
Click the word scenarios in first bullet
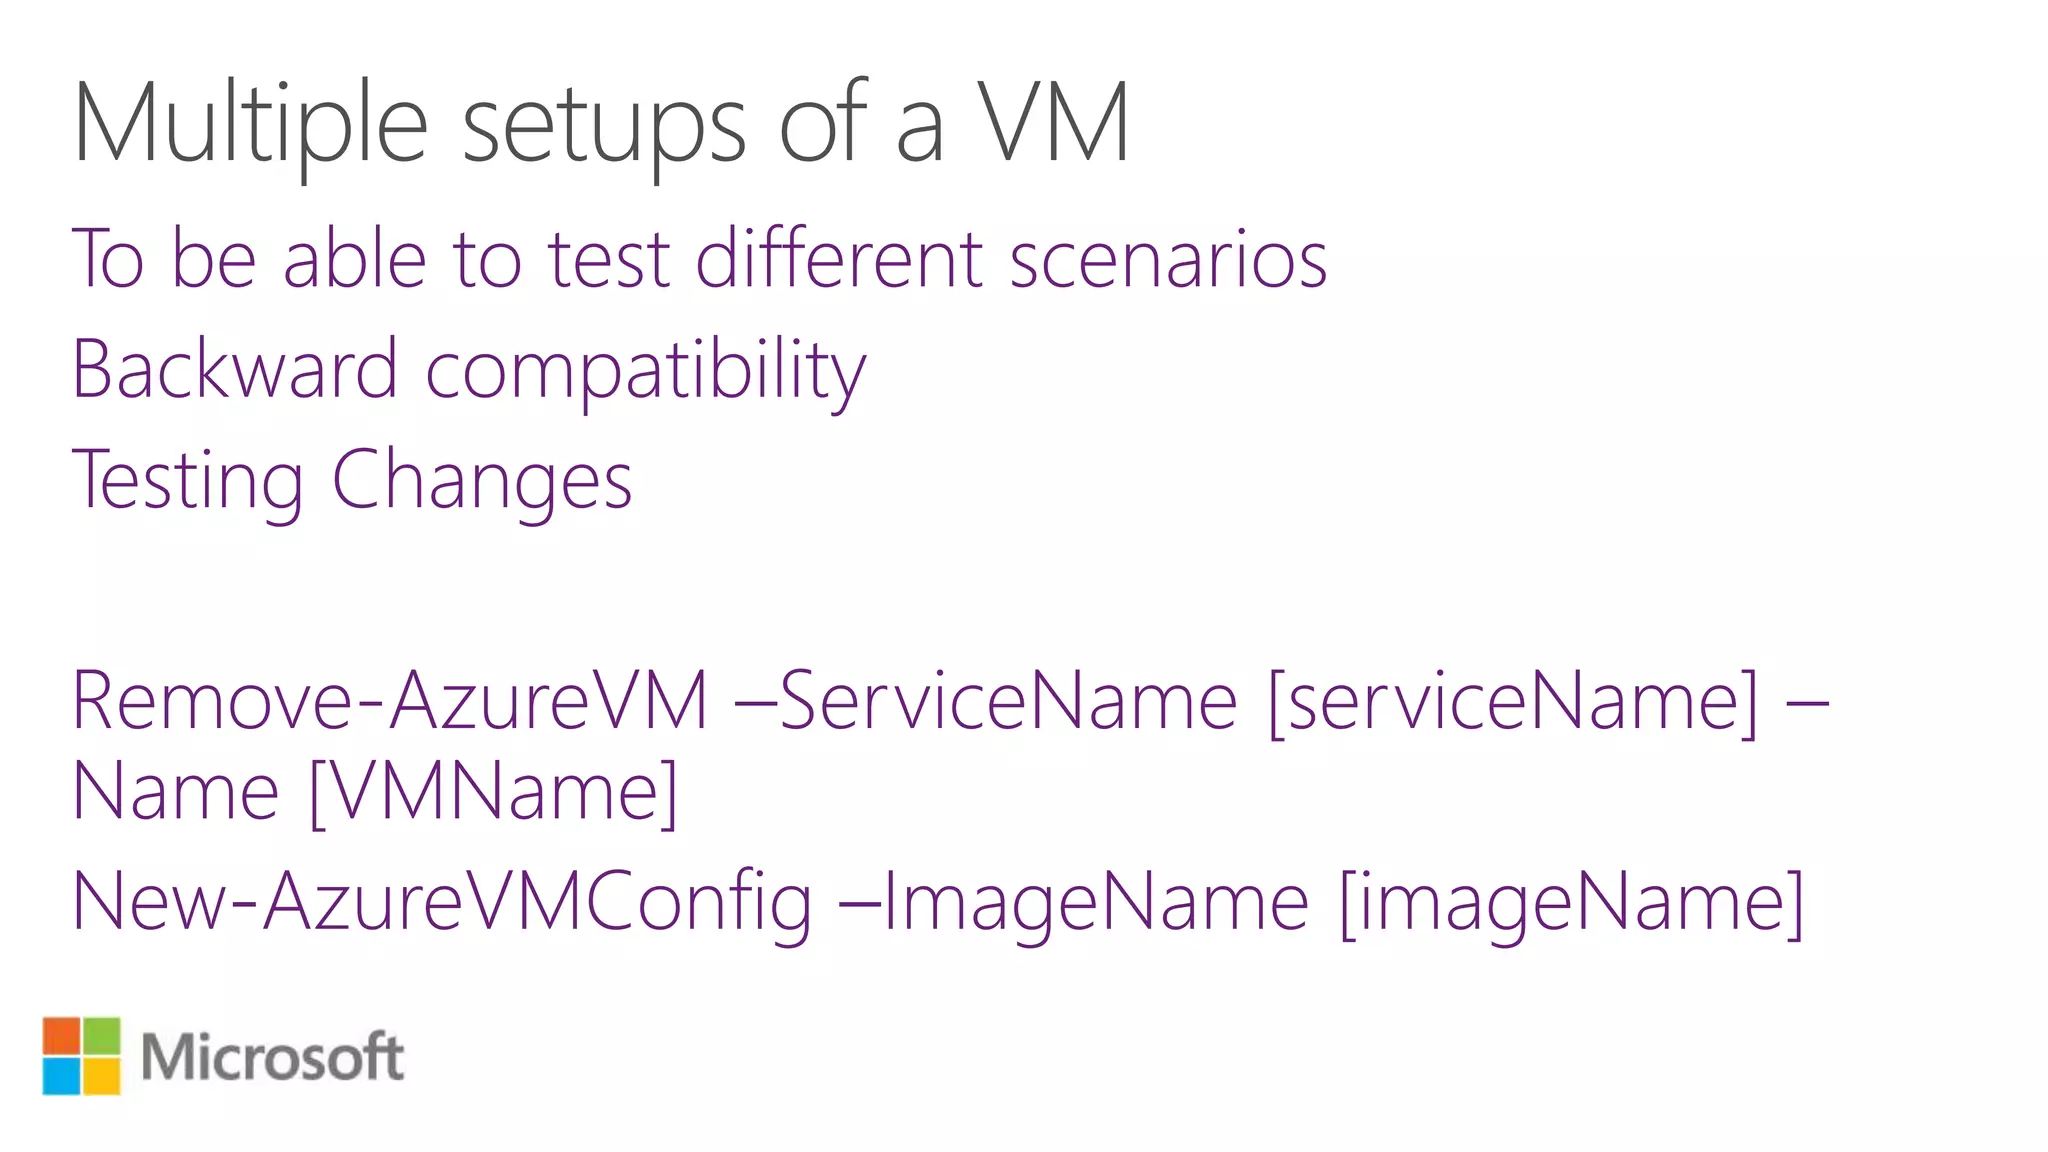[x=1169, y=259]
